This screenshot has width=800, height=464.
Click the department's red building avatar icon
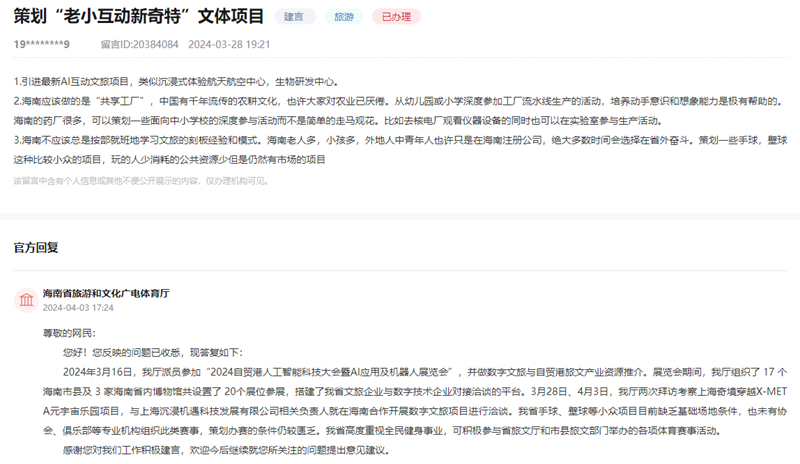[x=25, y=300]
